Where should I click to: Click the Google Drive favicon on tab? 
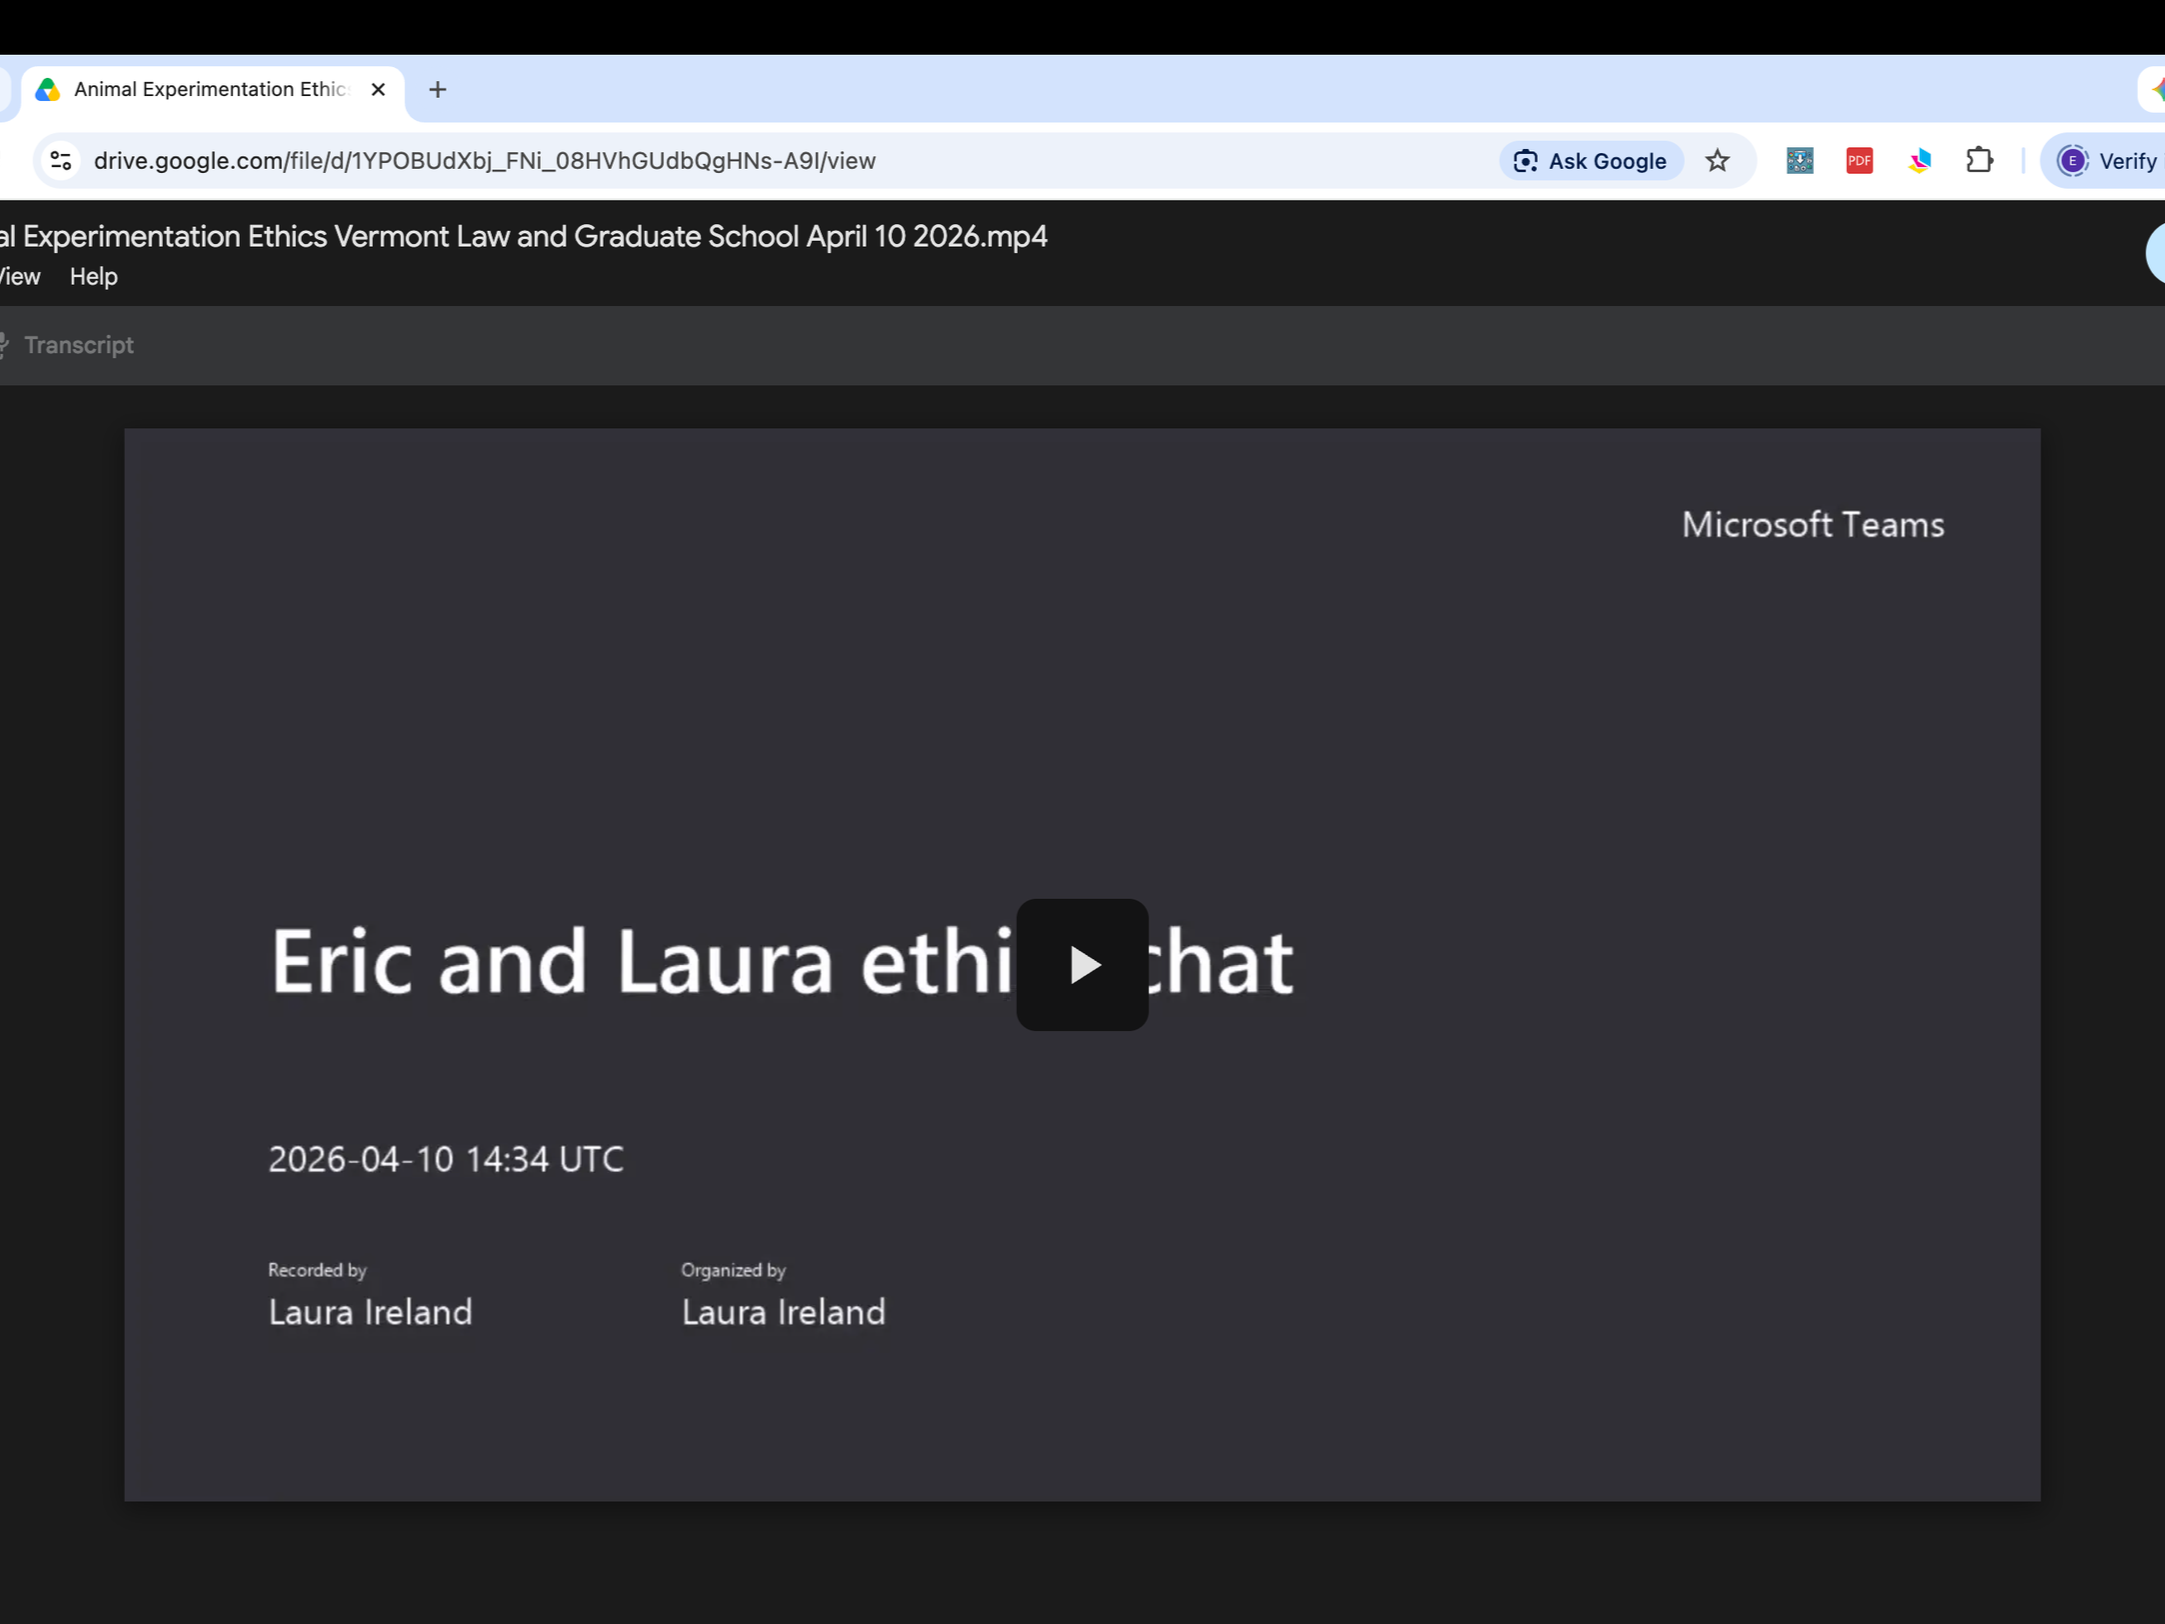pos(48,89)
